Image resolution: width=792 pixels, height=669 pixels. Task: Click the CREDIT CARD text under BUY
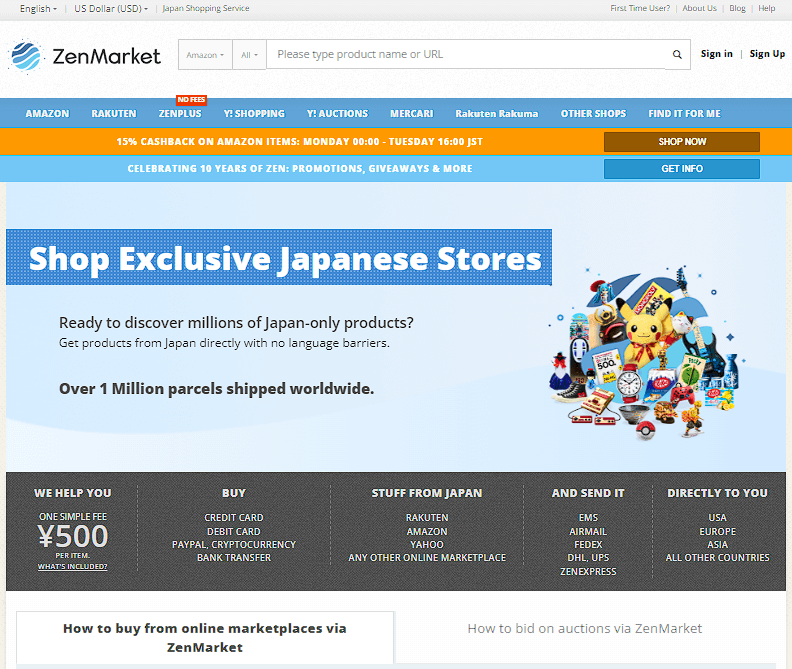234,518
